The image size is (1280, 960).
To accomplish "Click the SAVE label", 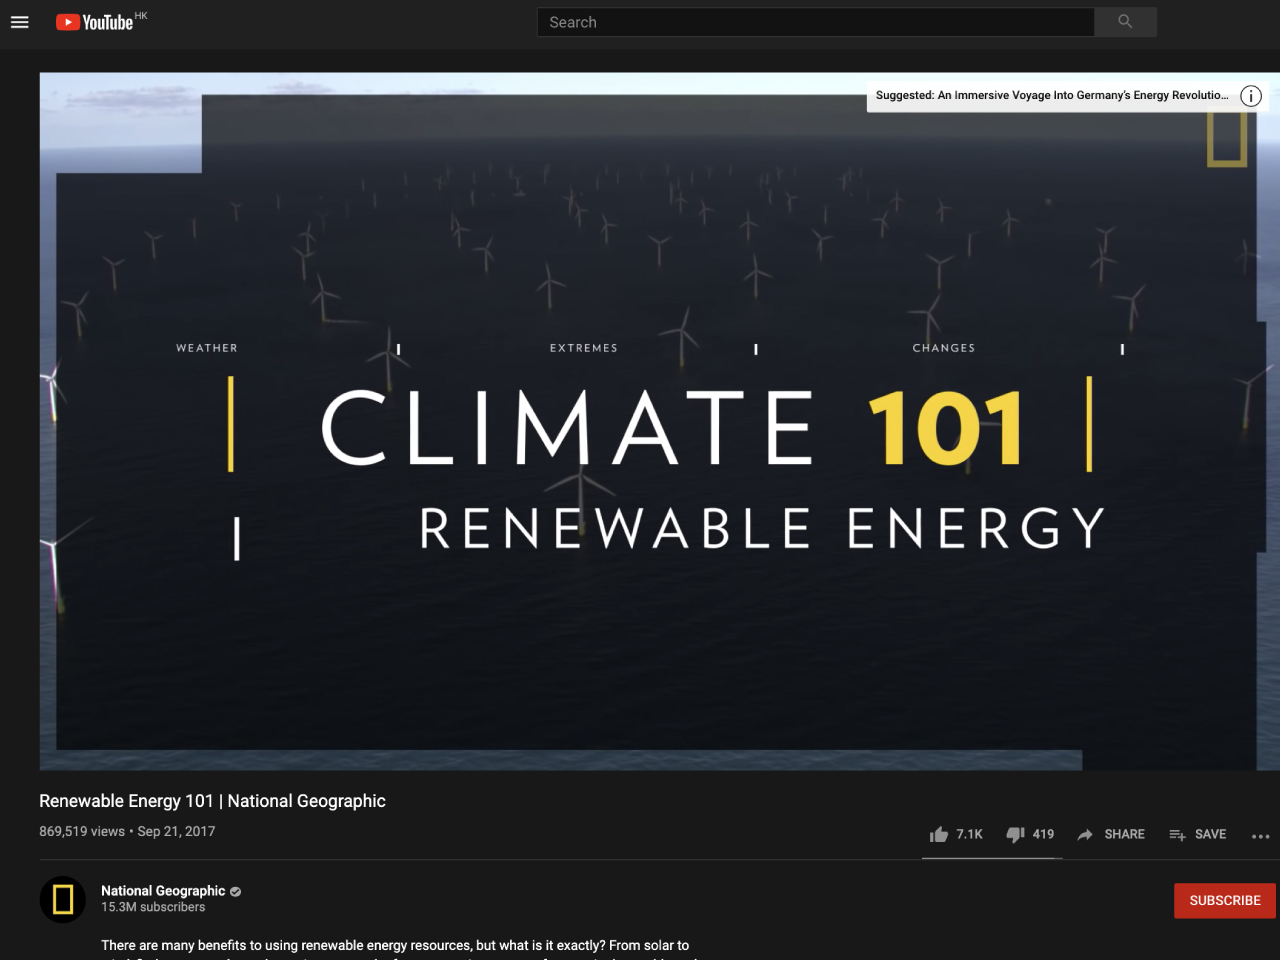I will click(x=1210, y=834).
